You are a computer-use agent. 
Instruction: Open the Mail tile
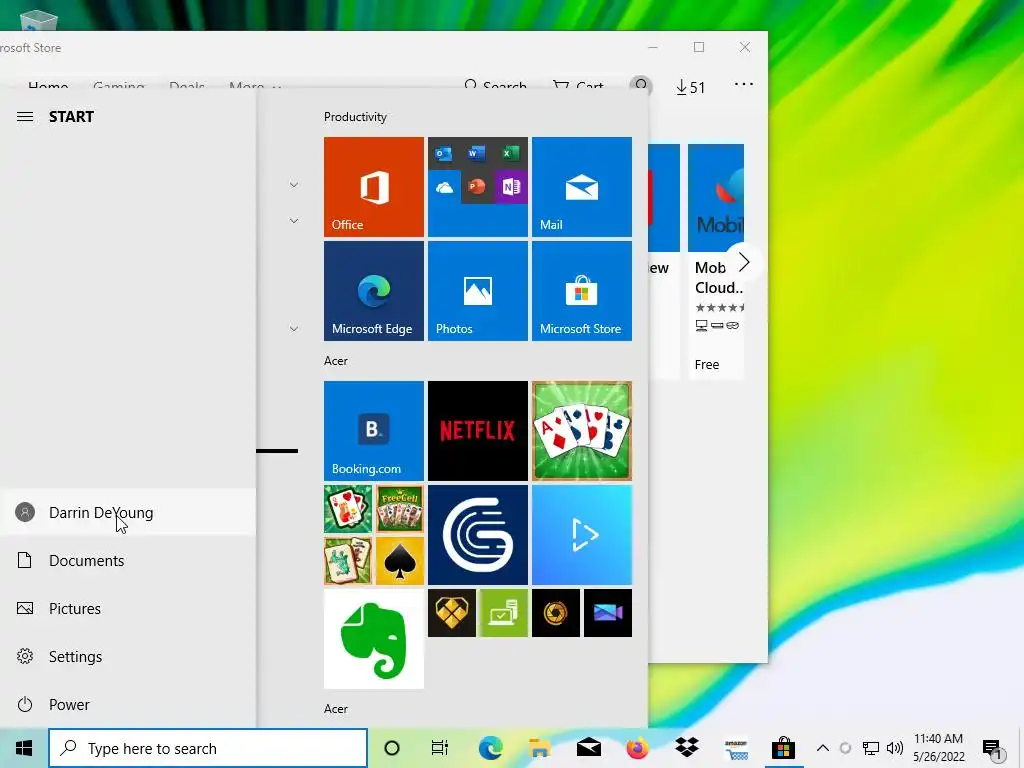click(582, 187)
